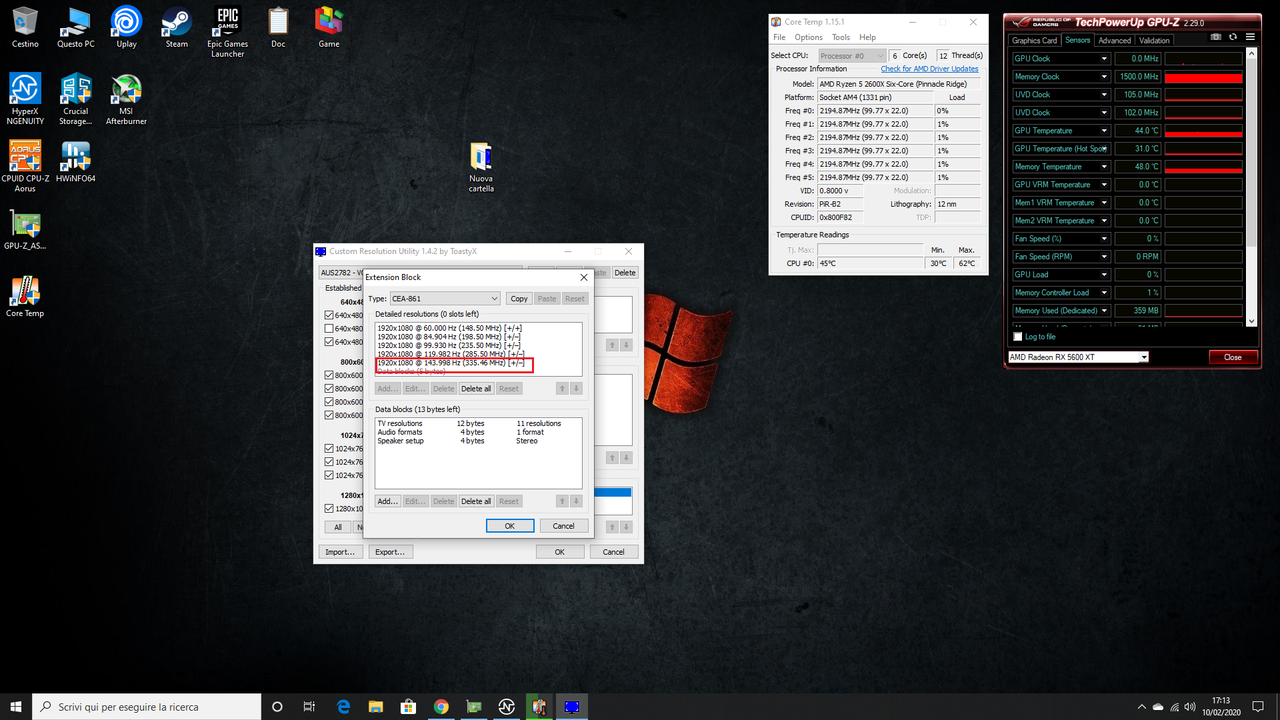Open the GPU Clock sensor dropdown

[x=1104, y=59]
